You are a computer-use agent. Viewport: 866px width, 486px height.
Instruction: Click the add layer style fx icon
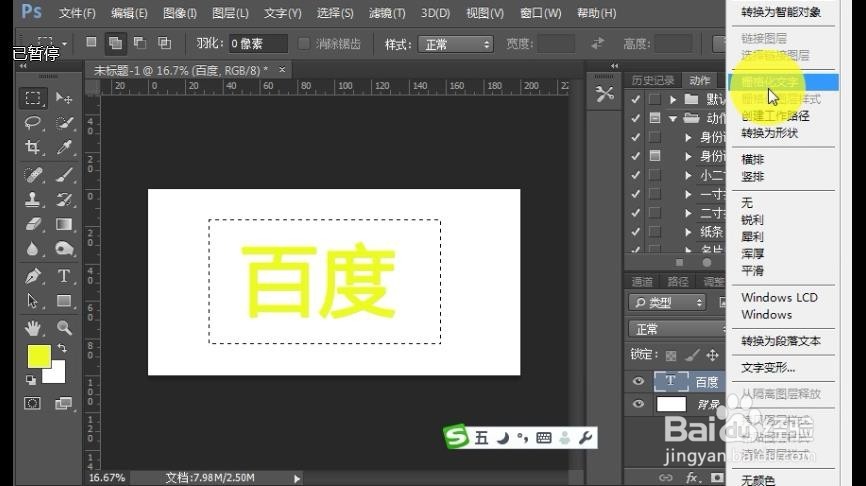click(691, 478)
